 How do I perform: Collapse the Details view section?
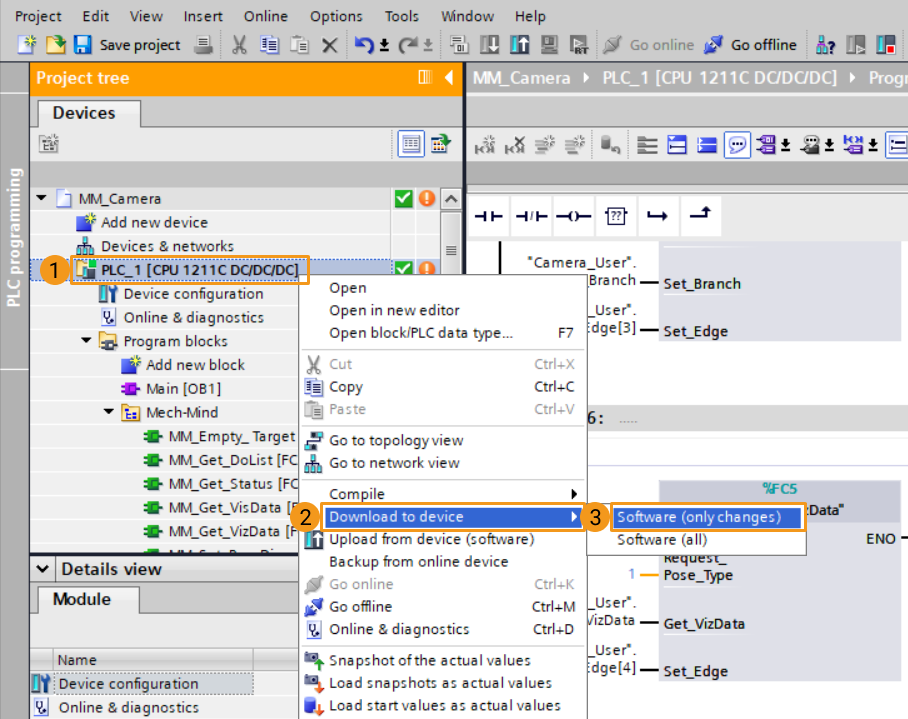tap(42, 569)
